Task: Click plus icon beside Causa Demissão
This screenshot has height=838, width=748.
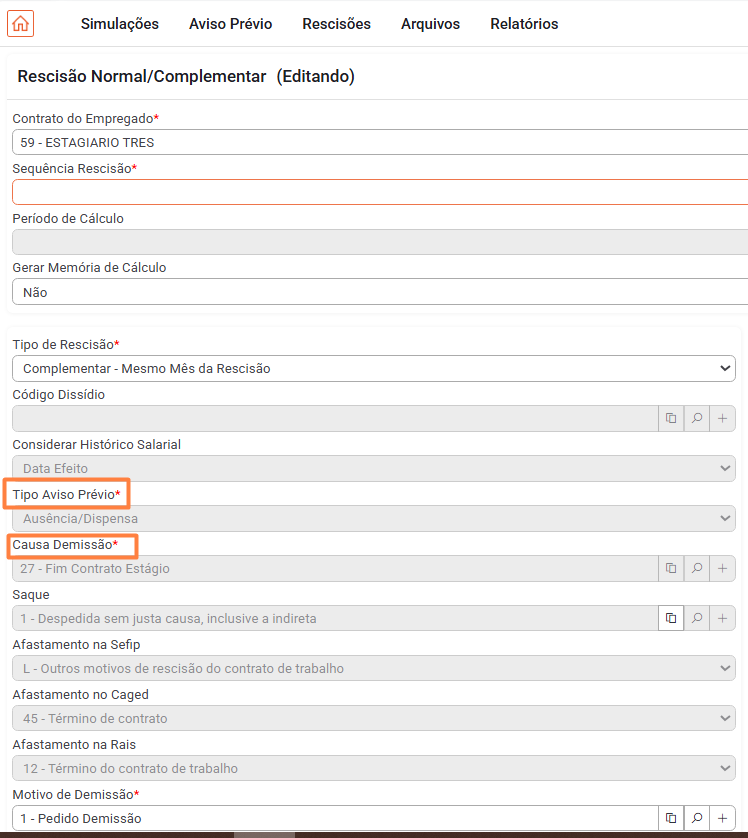Action: tap(722, 568)
